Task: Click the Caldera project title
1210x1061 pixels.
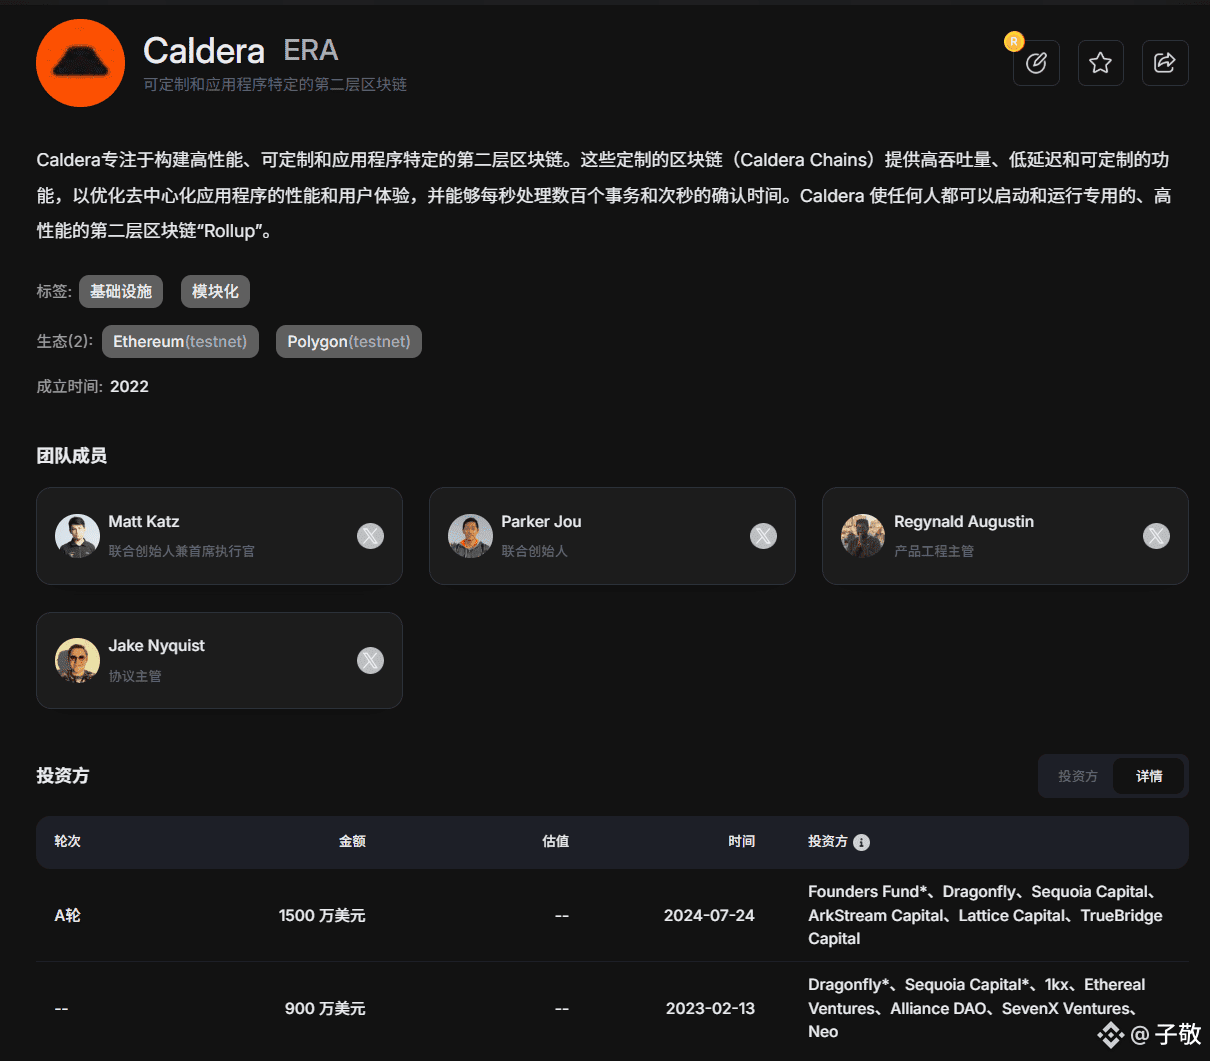Action: coord(204,50)
